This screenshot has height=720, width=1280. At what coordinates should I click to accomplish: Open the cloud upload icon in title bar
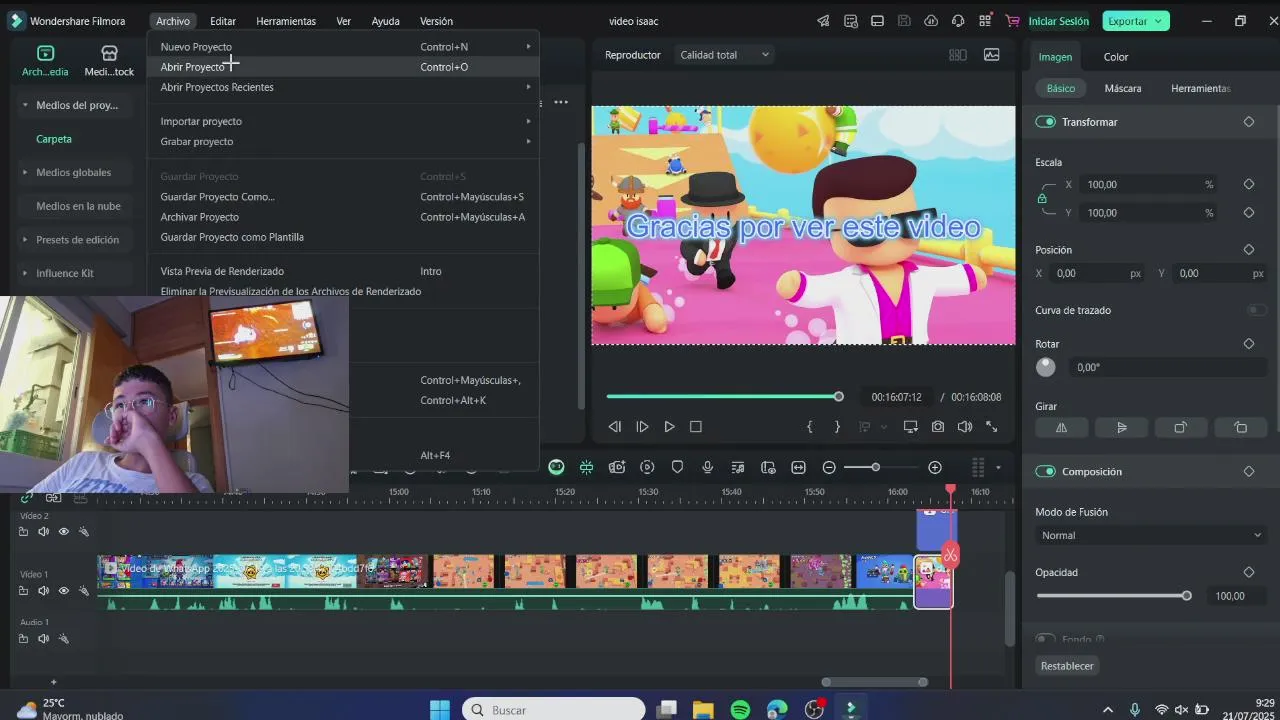pos(931,21)
